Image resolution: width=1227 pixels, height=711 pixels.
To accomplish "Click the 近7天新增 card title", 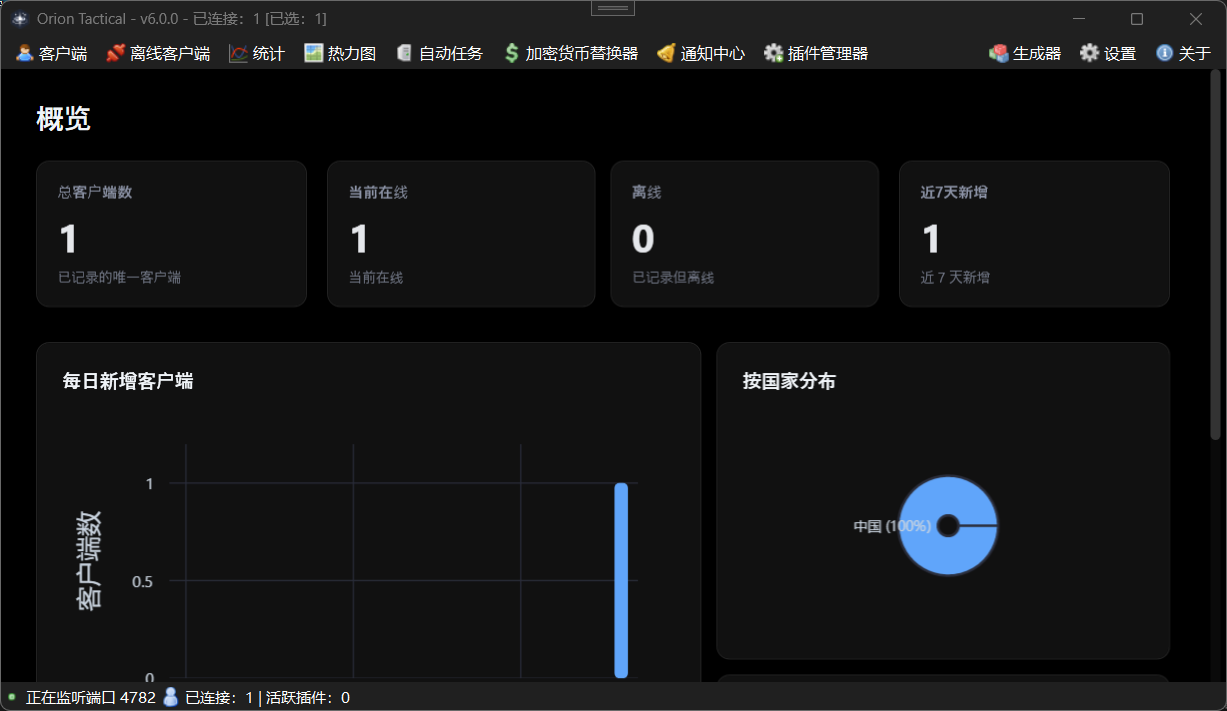I will (954, 192).
